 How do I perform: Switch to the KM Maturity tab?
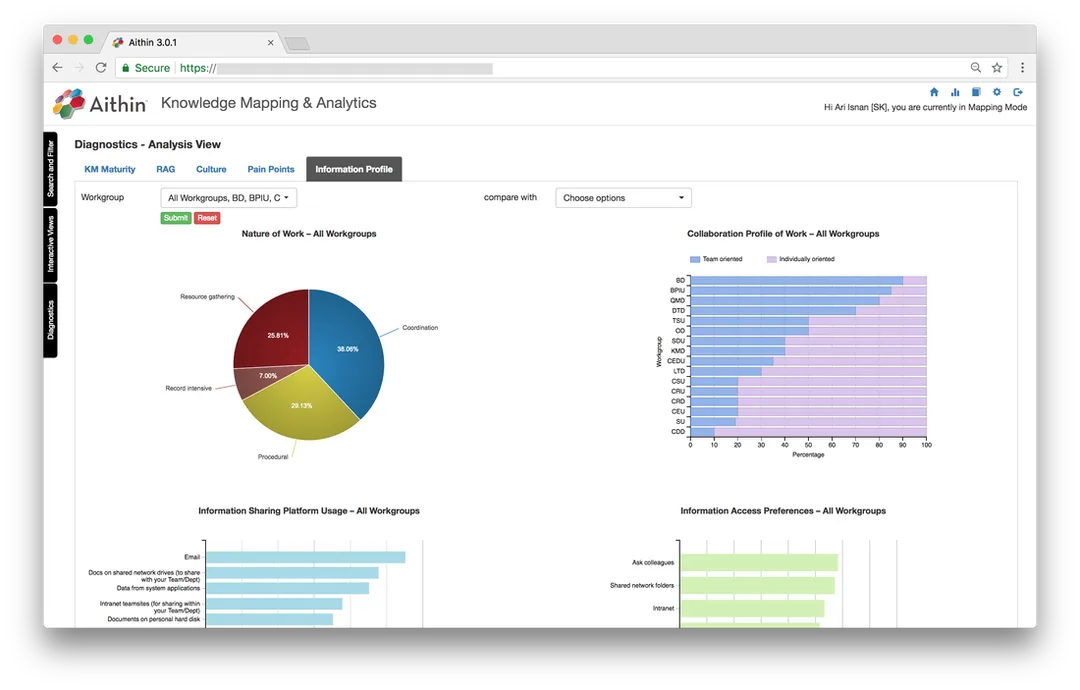click(110, 169)
